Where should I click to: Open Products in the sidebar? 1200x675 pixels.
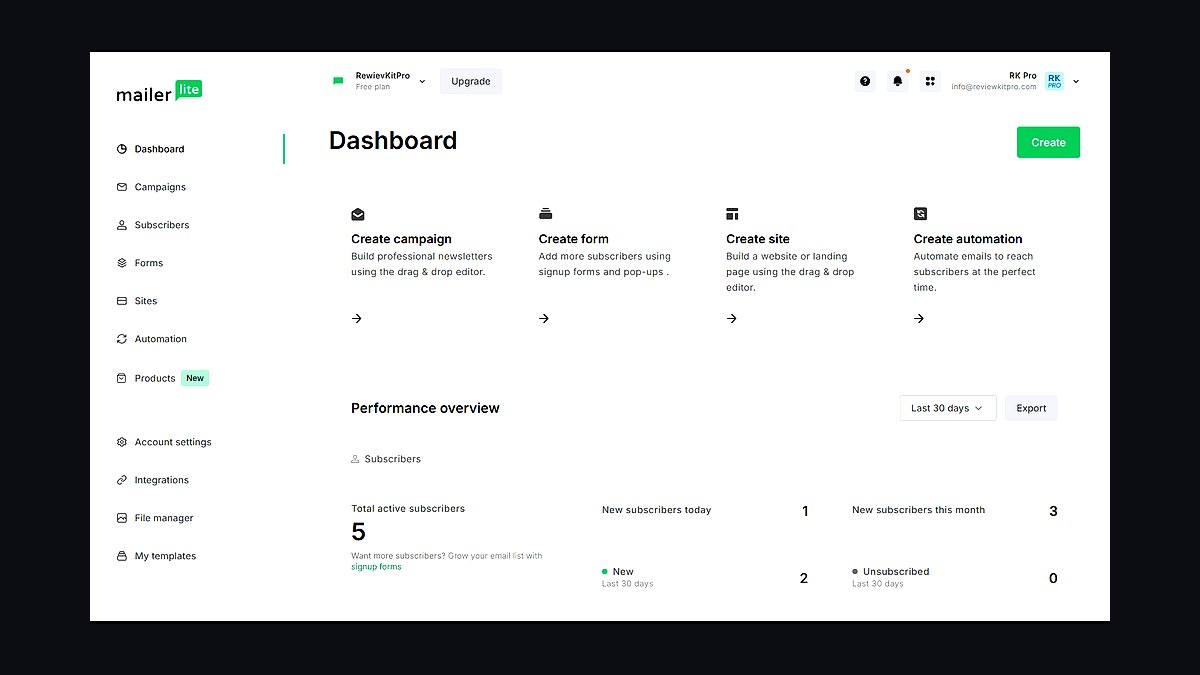click(x=155, y=378)
